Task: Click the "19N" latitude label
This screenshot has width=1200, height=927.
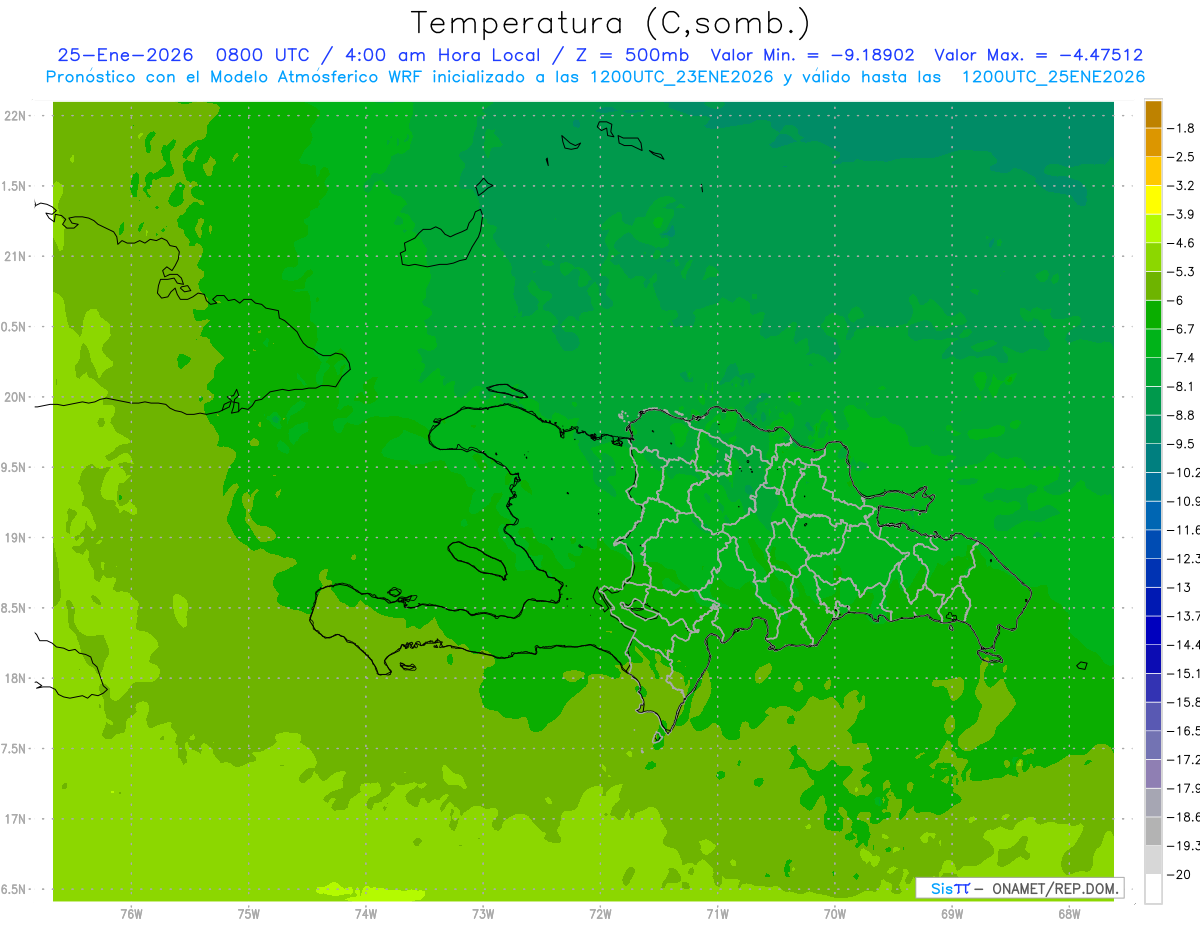Action: click(x=15, y=538)
